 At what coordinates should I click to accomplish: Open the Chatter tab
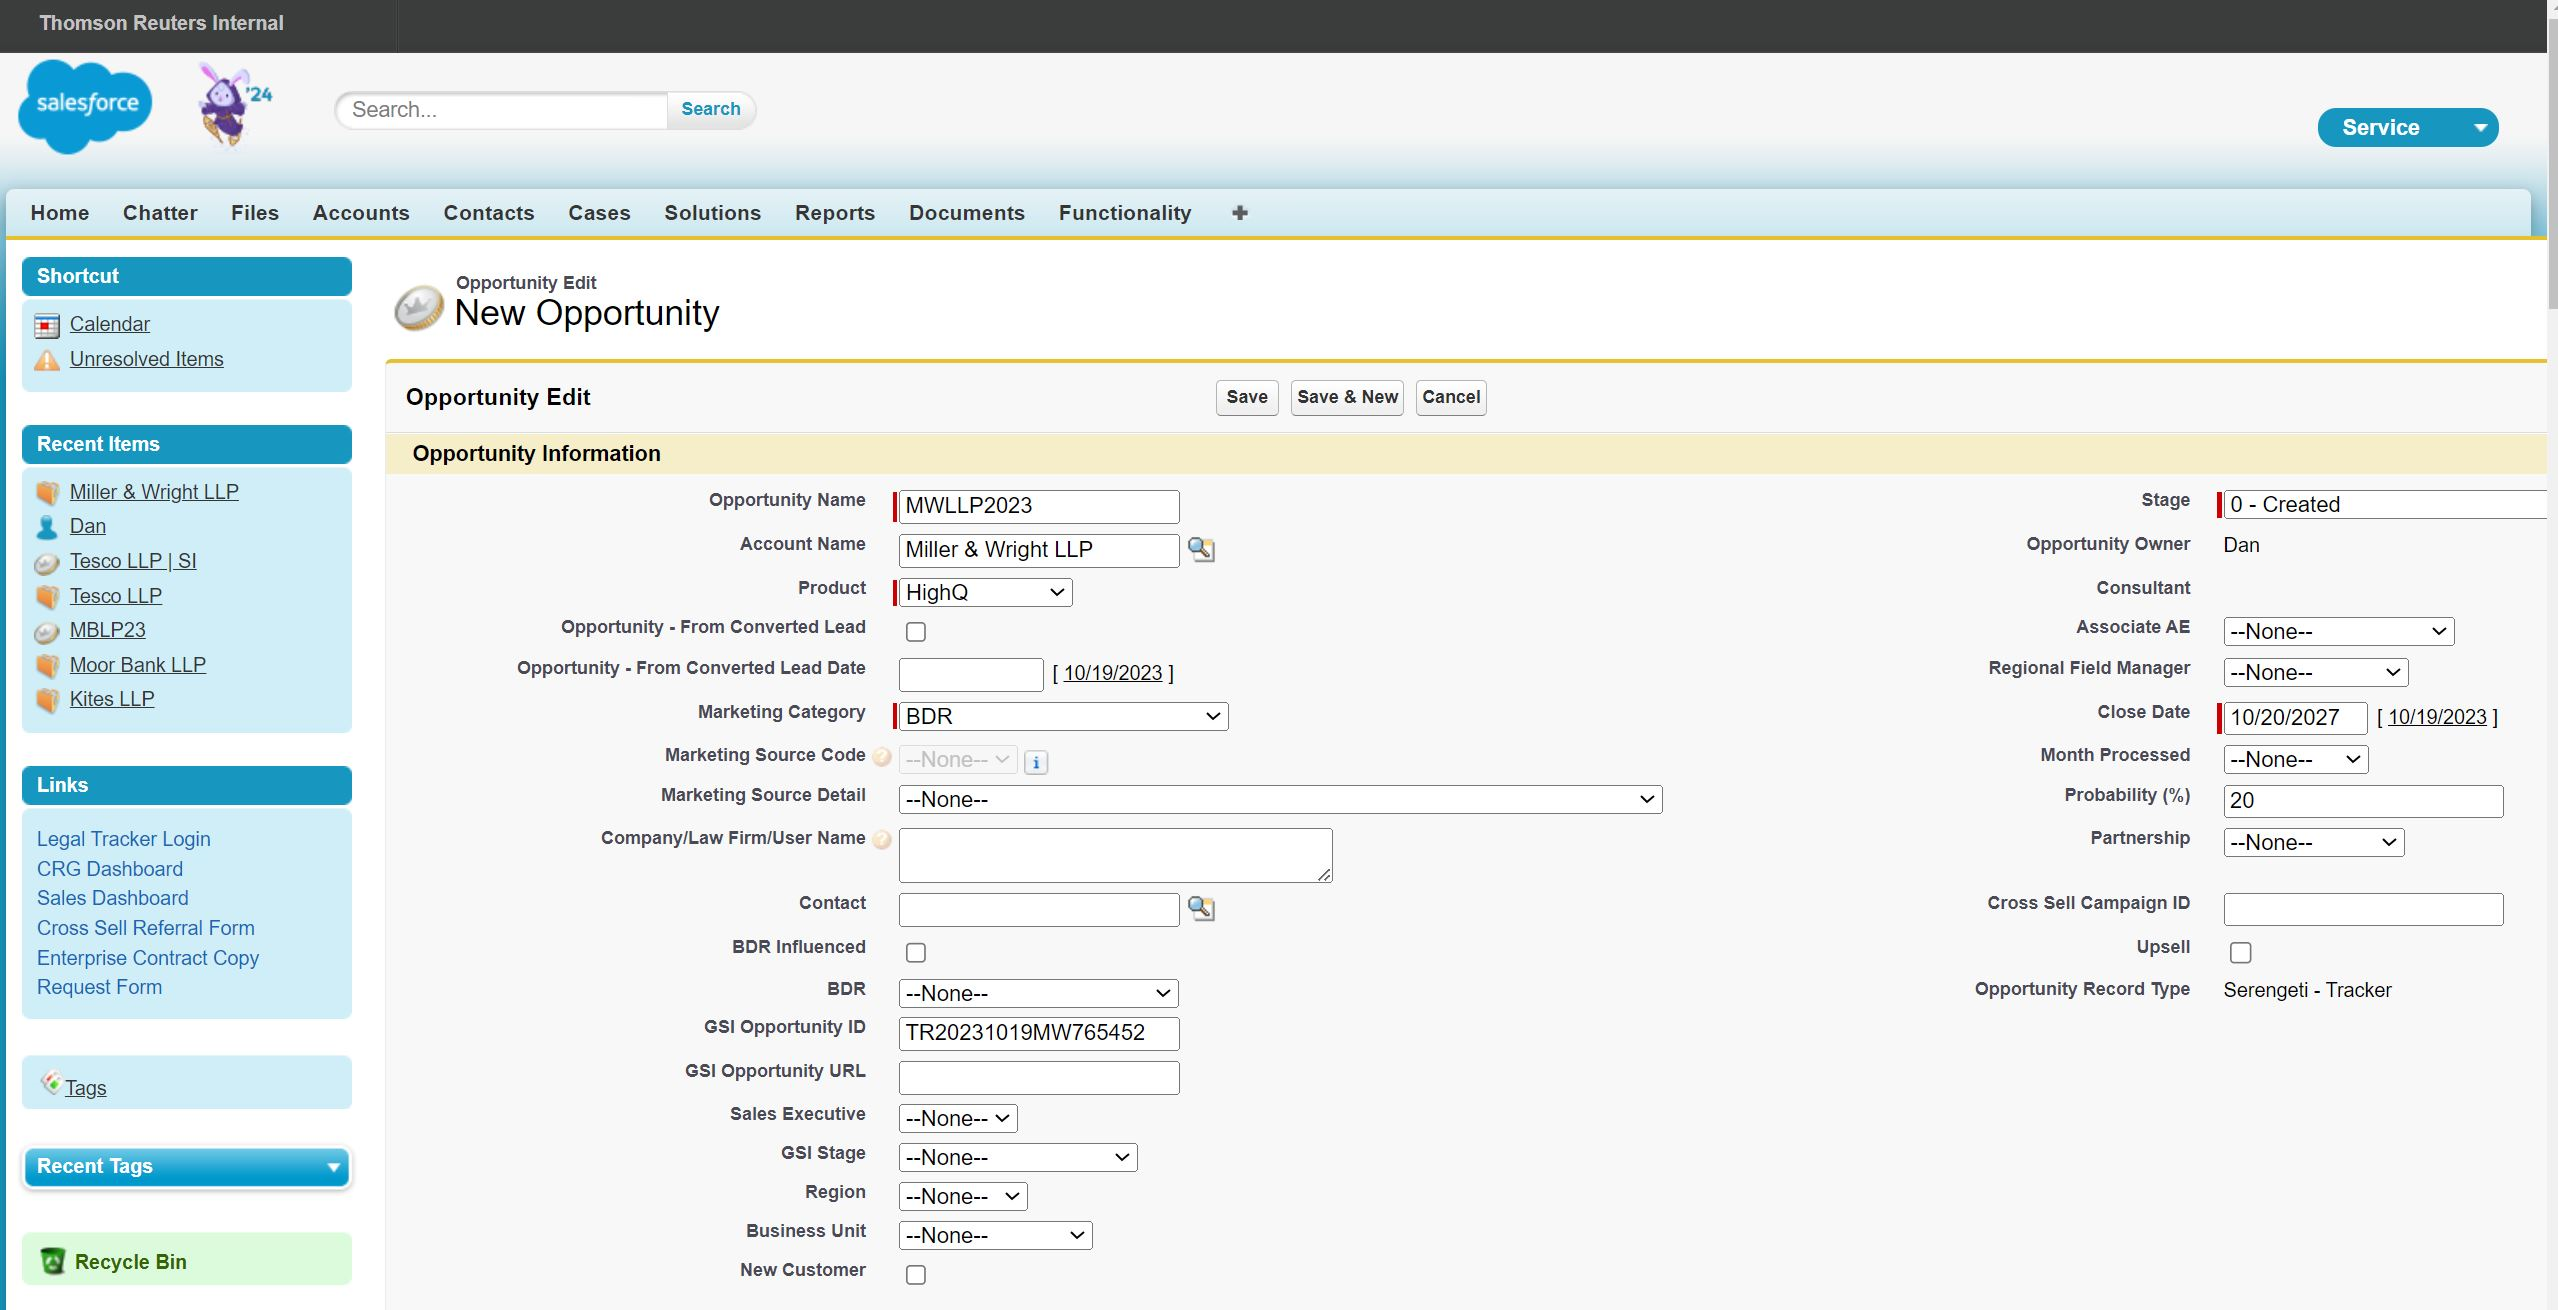coord(160,213)
